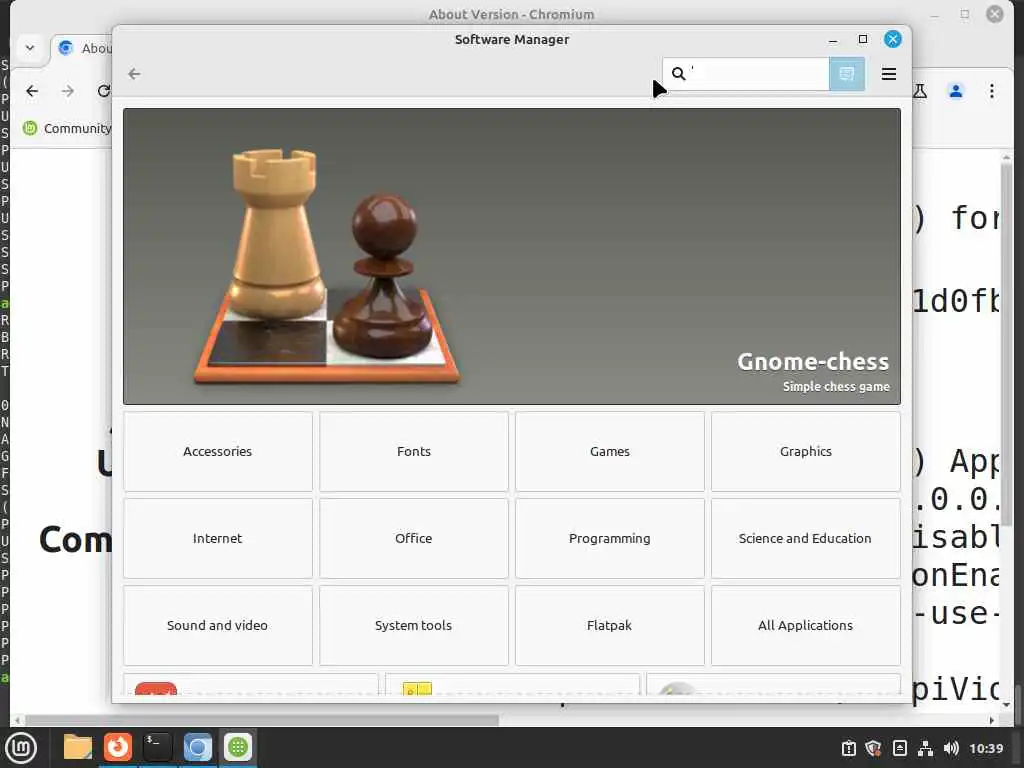Open the Fonts category

[x=413, y=451]
